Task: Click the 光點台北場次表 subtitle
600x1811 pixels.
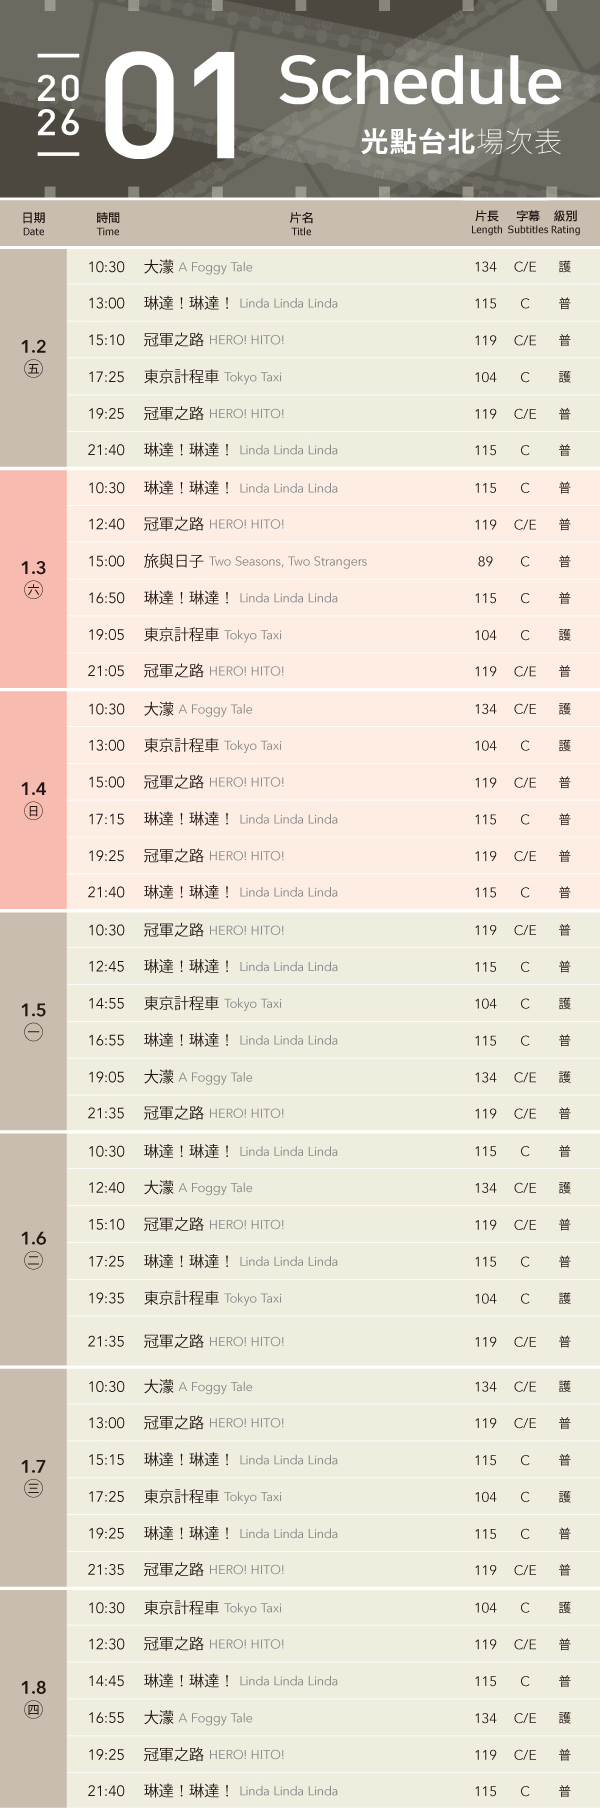Action: pyautogui.click(x=461, y=142)
